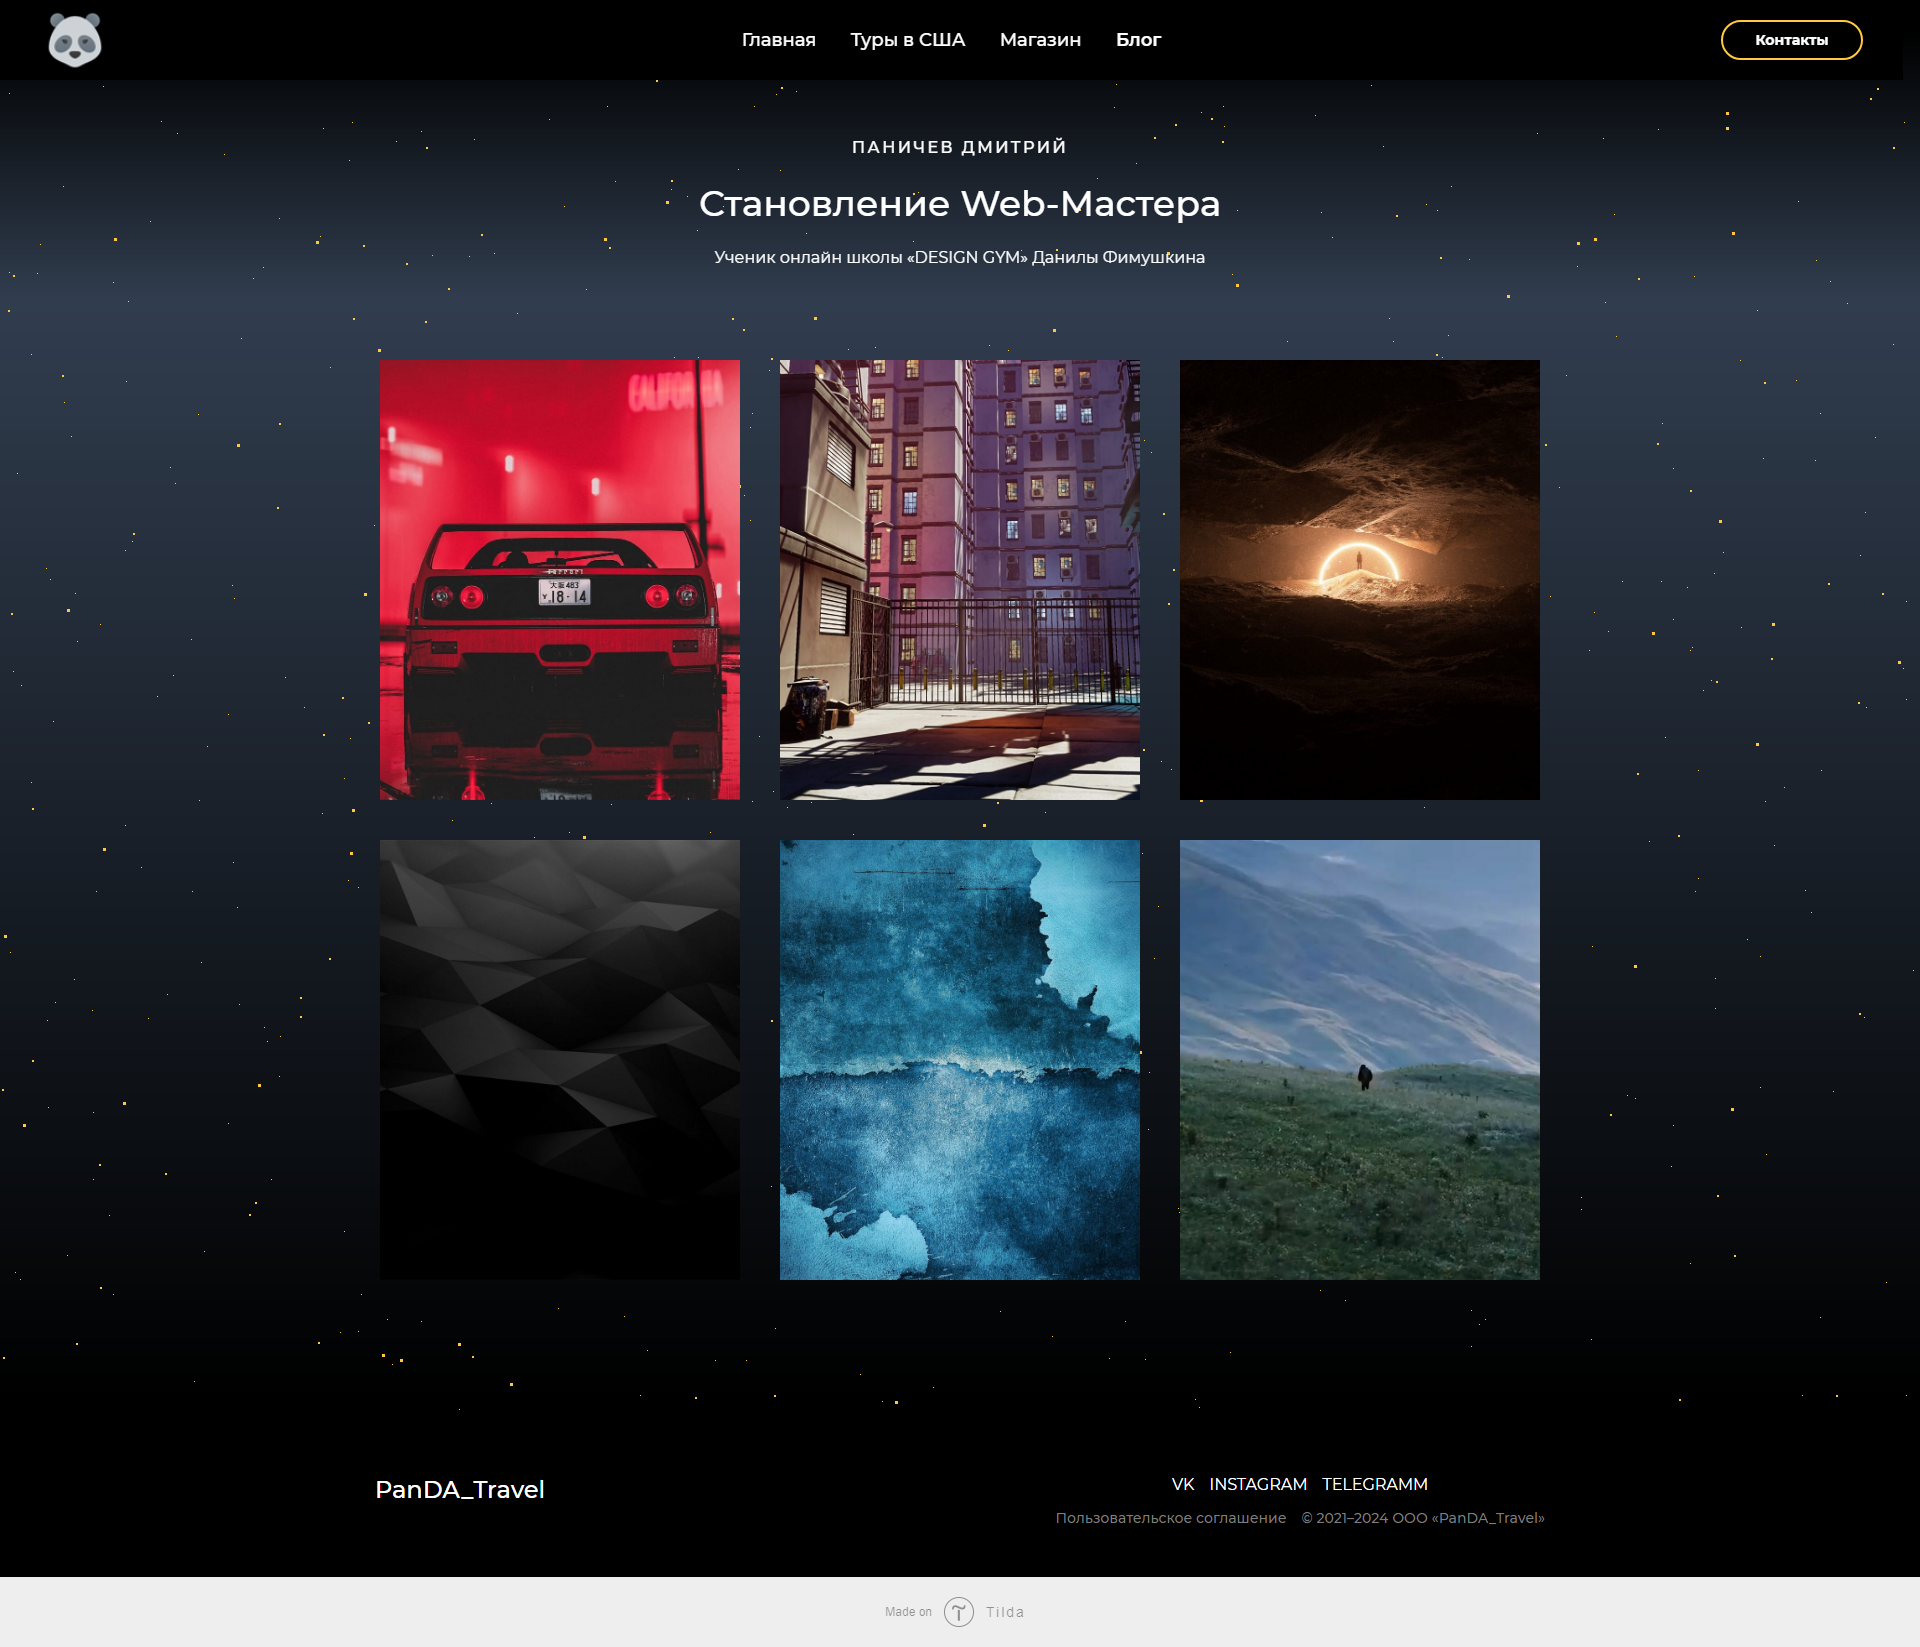Open the TELEGRAMM social link
This screenshot has height=1647, width=1920.
[x=1375, y=1484]
